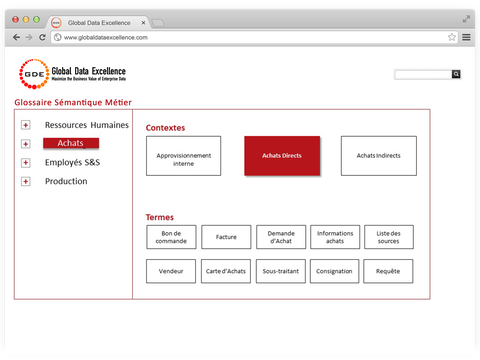Click the fullscreen arrows icon in the window corner
Image resolution: width=480 pixels, height=360 pixels.
pos(466,19)
